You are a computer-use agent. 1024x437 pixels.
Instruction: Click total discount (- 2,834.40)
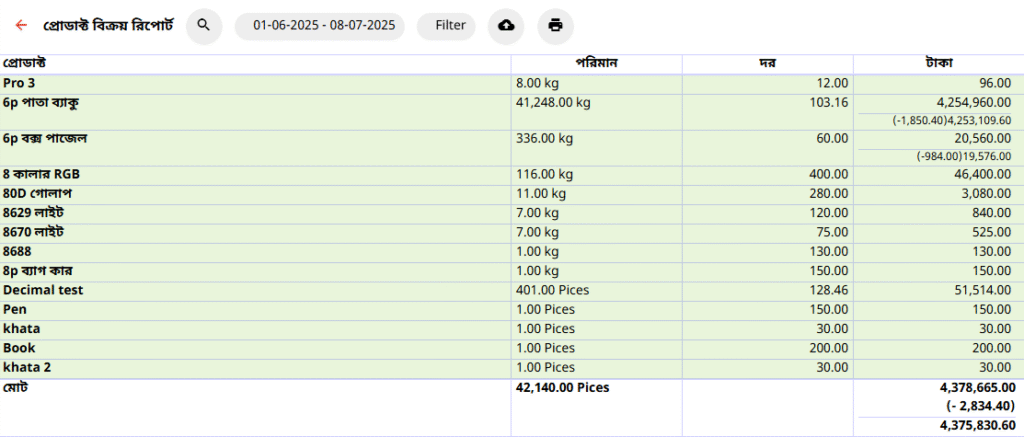click(x=980, y=406)
